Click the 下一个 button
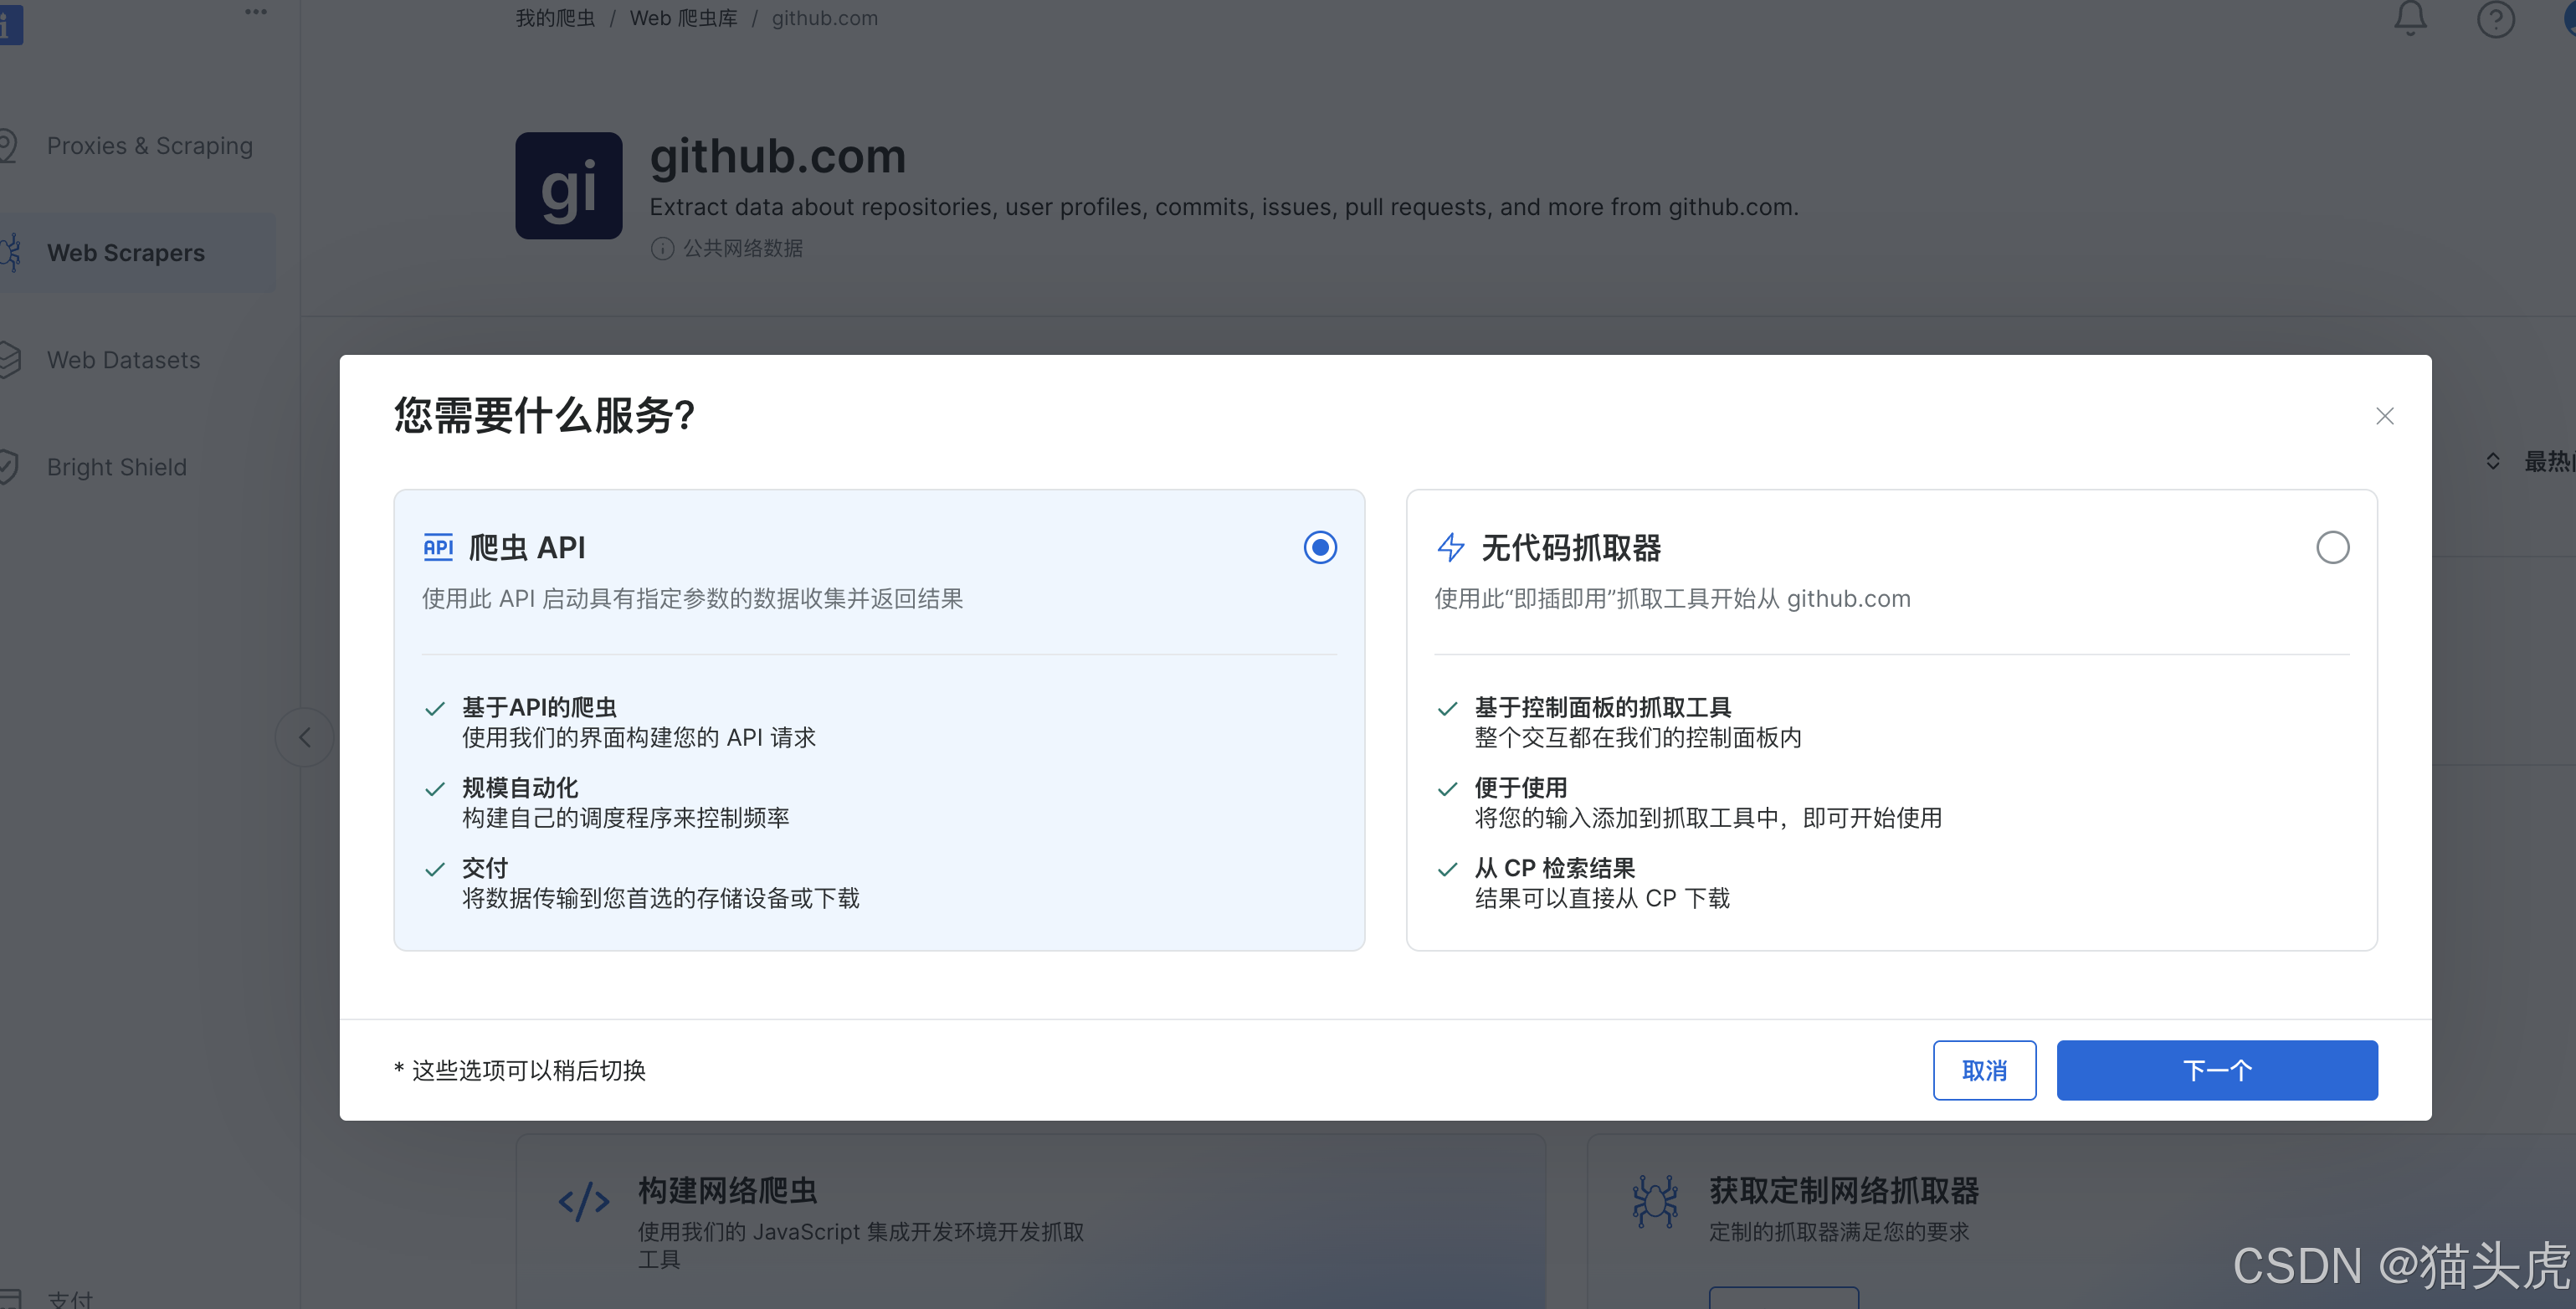Screen dimensions: 2576x1309 [x=2216, y=1070]
